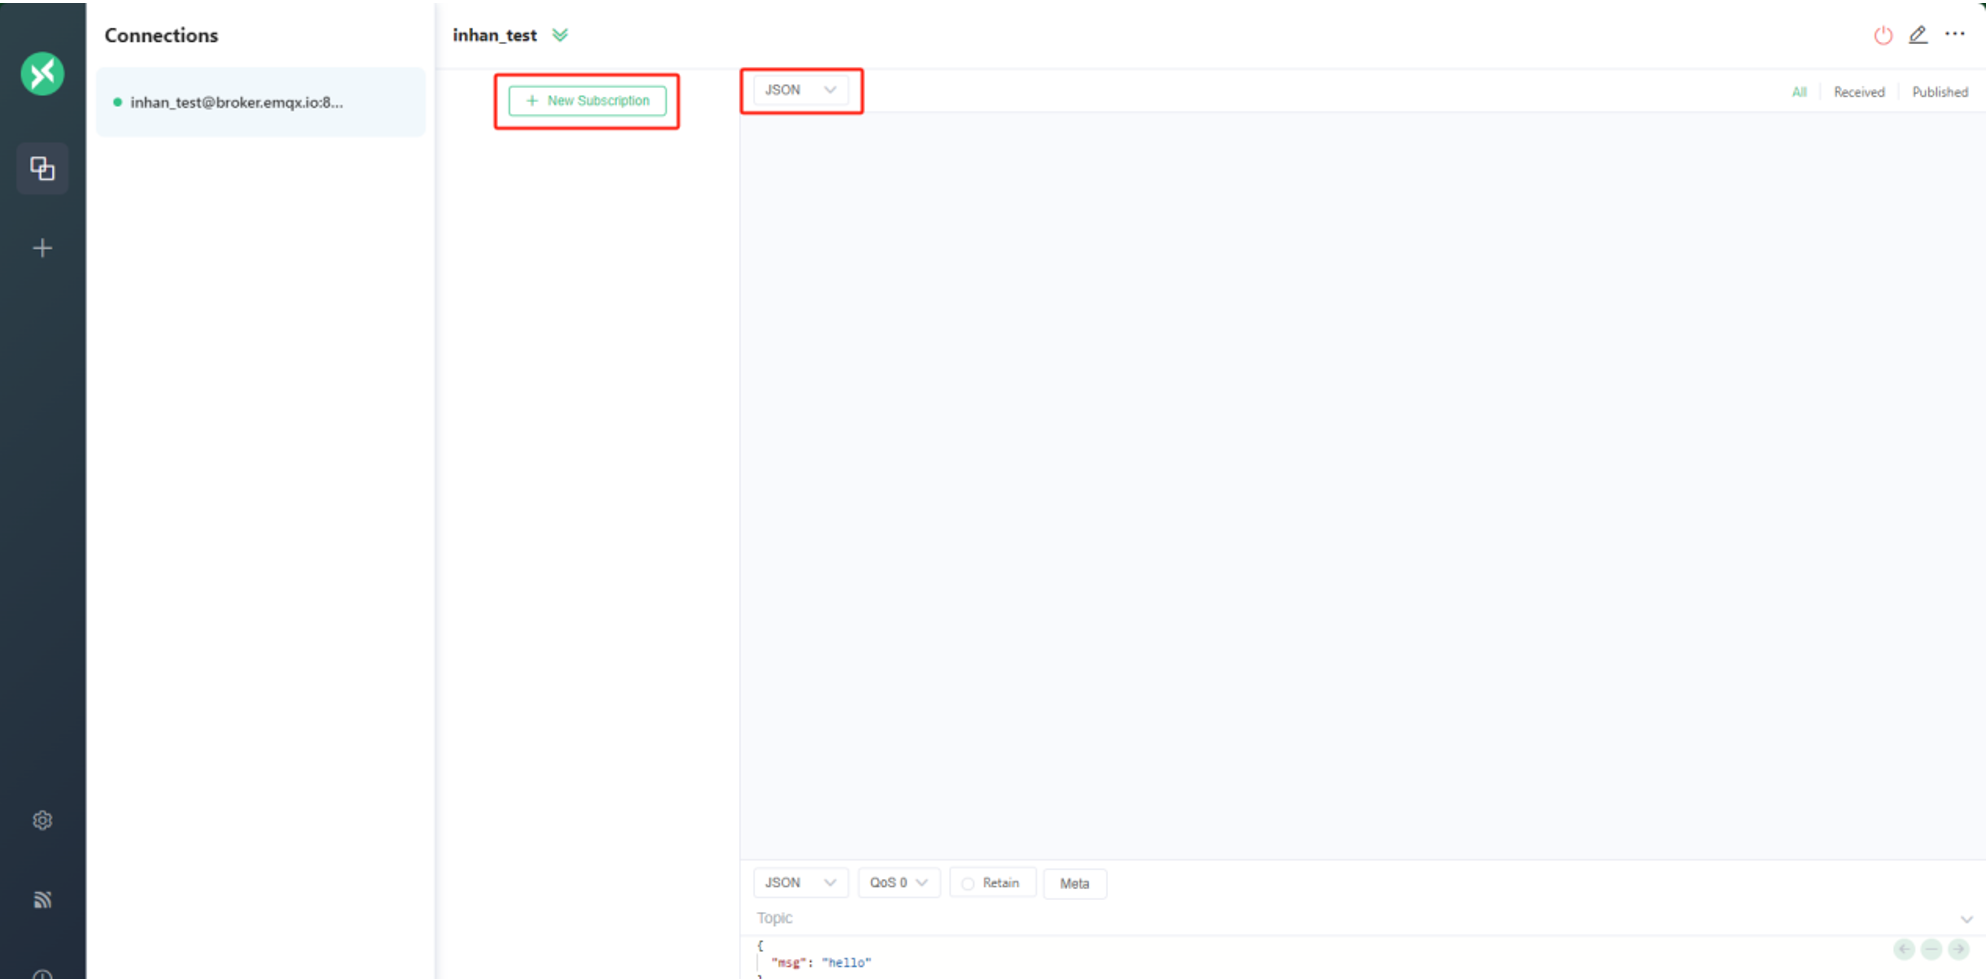Click the MQTTX logo icon

[42, 74]
